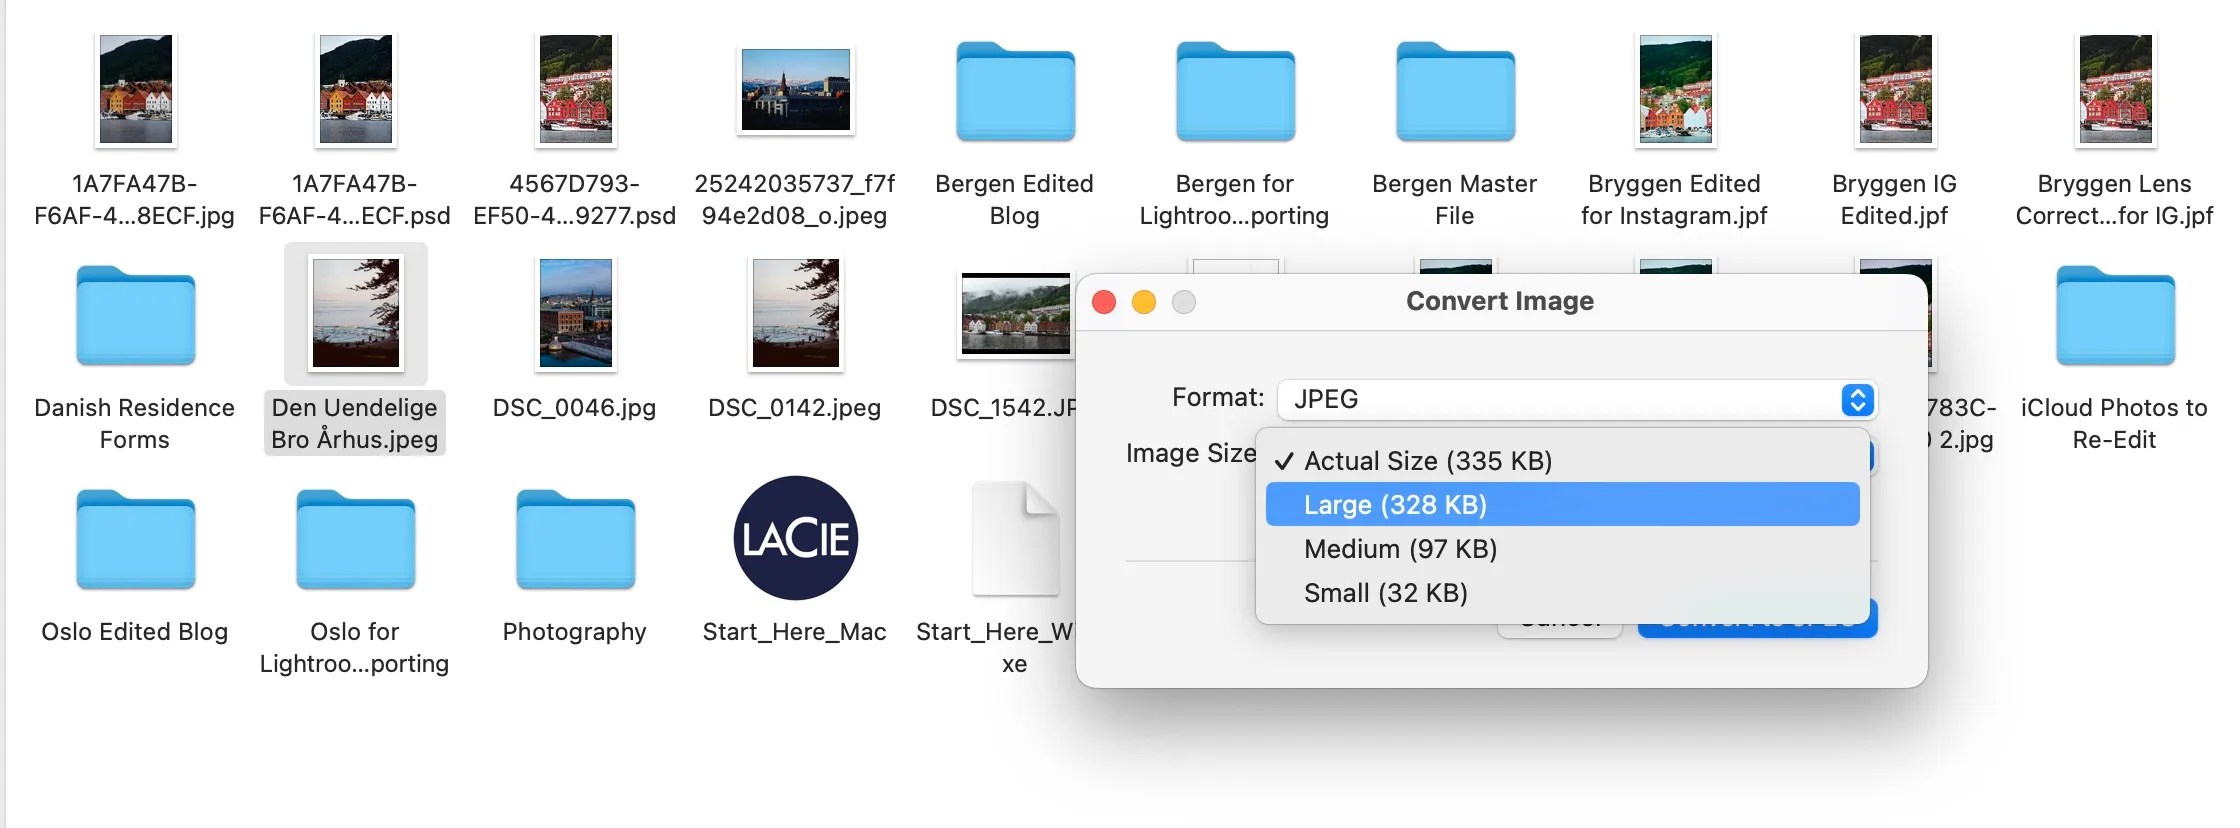2240x828 pixels.
Task: Select the 1A7FA47B-F6AF-4...8ECF.jpg file icon
Action: (x=136, y=90)
